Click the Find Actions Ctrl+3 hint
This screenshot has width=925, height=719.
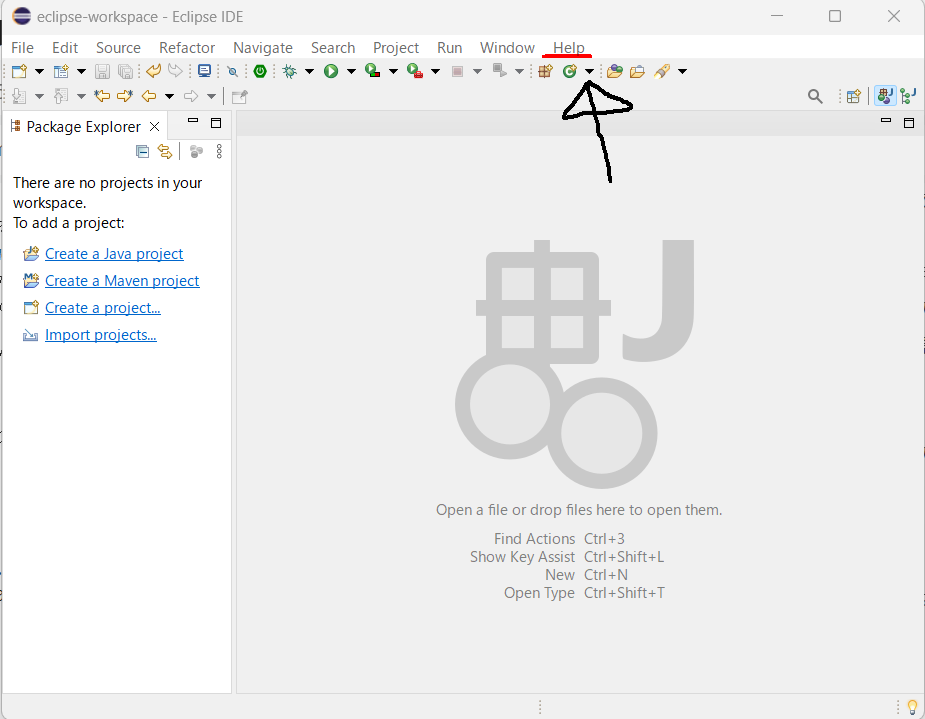[559, 539]
